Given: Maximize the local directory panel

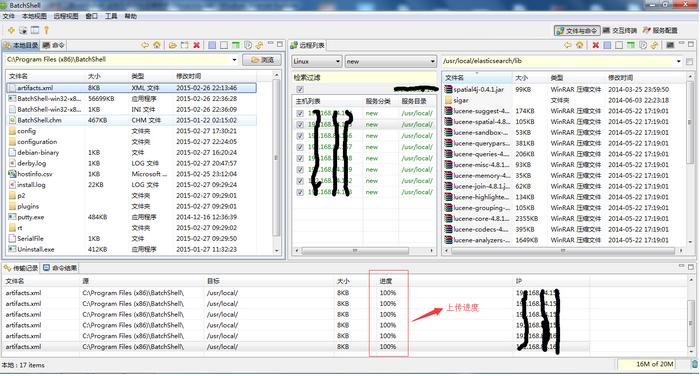Looking at the screenshot, I should [280, 44].
